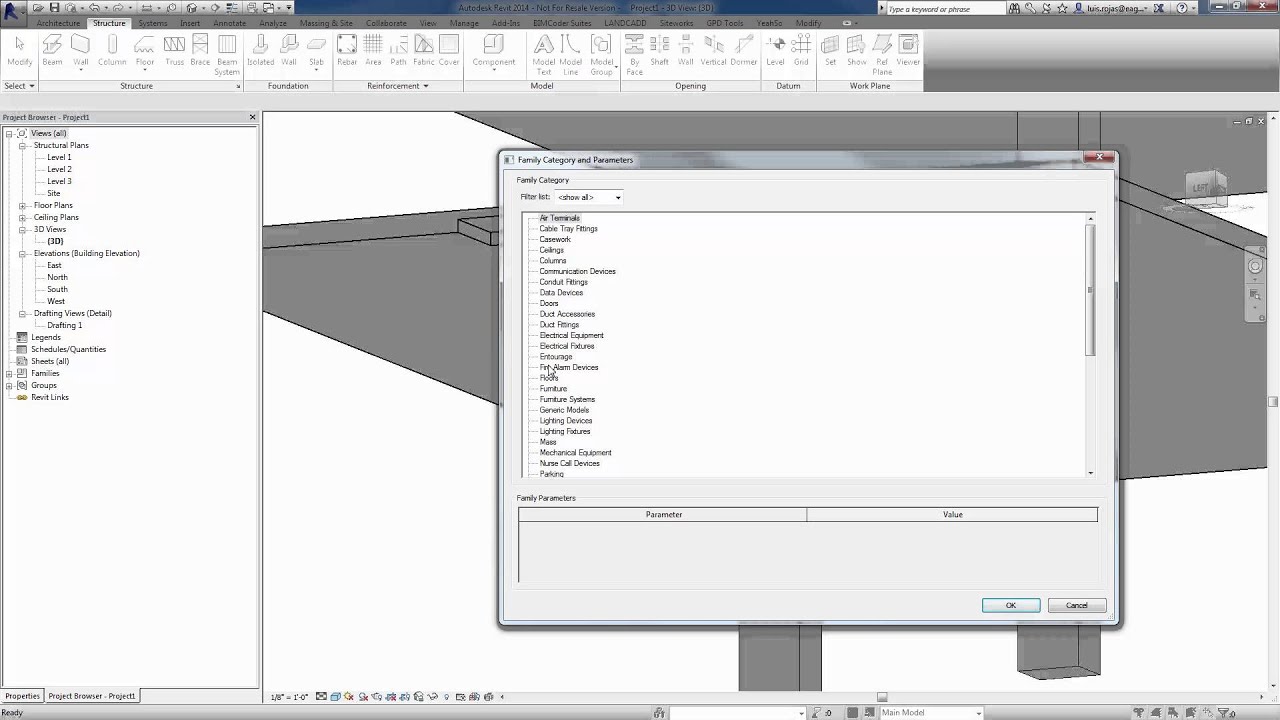Select Drafting 1 view
Screen dimensions: 1280x720
pyautogui.click(x=64, y=325)
